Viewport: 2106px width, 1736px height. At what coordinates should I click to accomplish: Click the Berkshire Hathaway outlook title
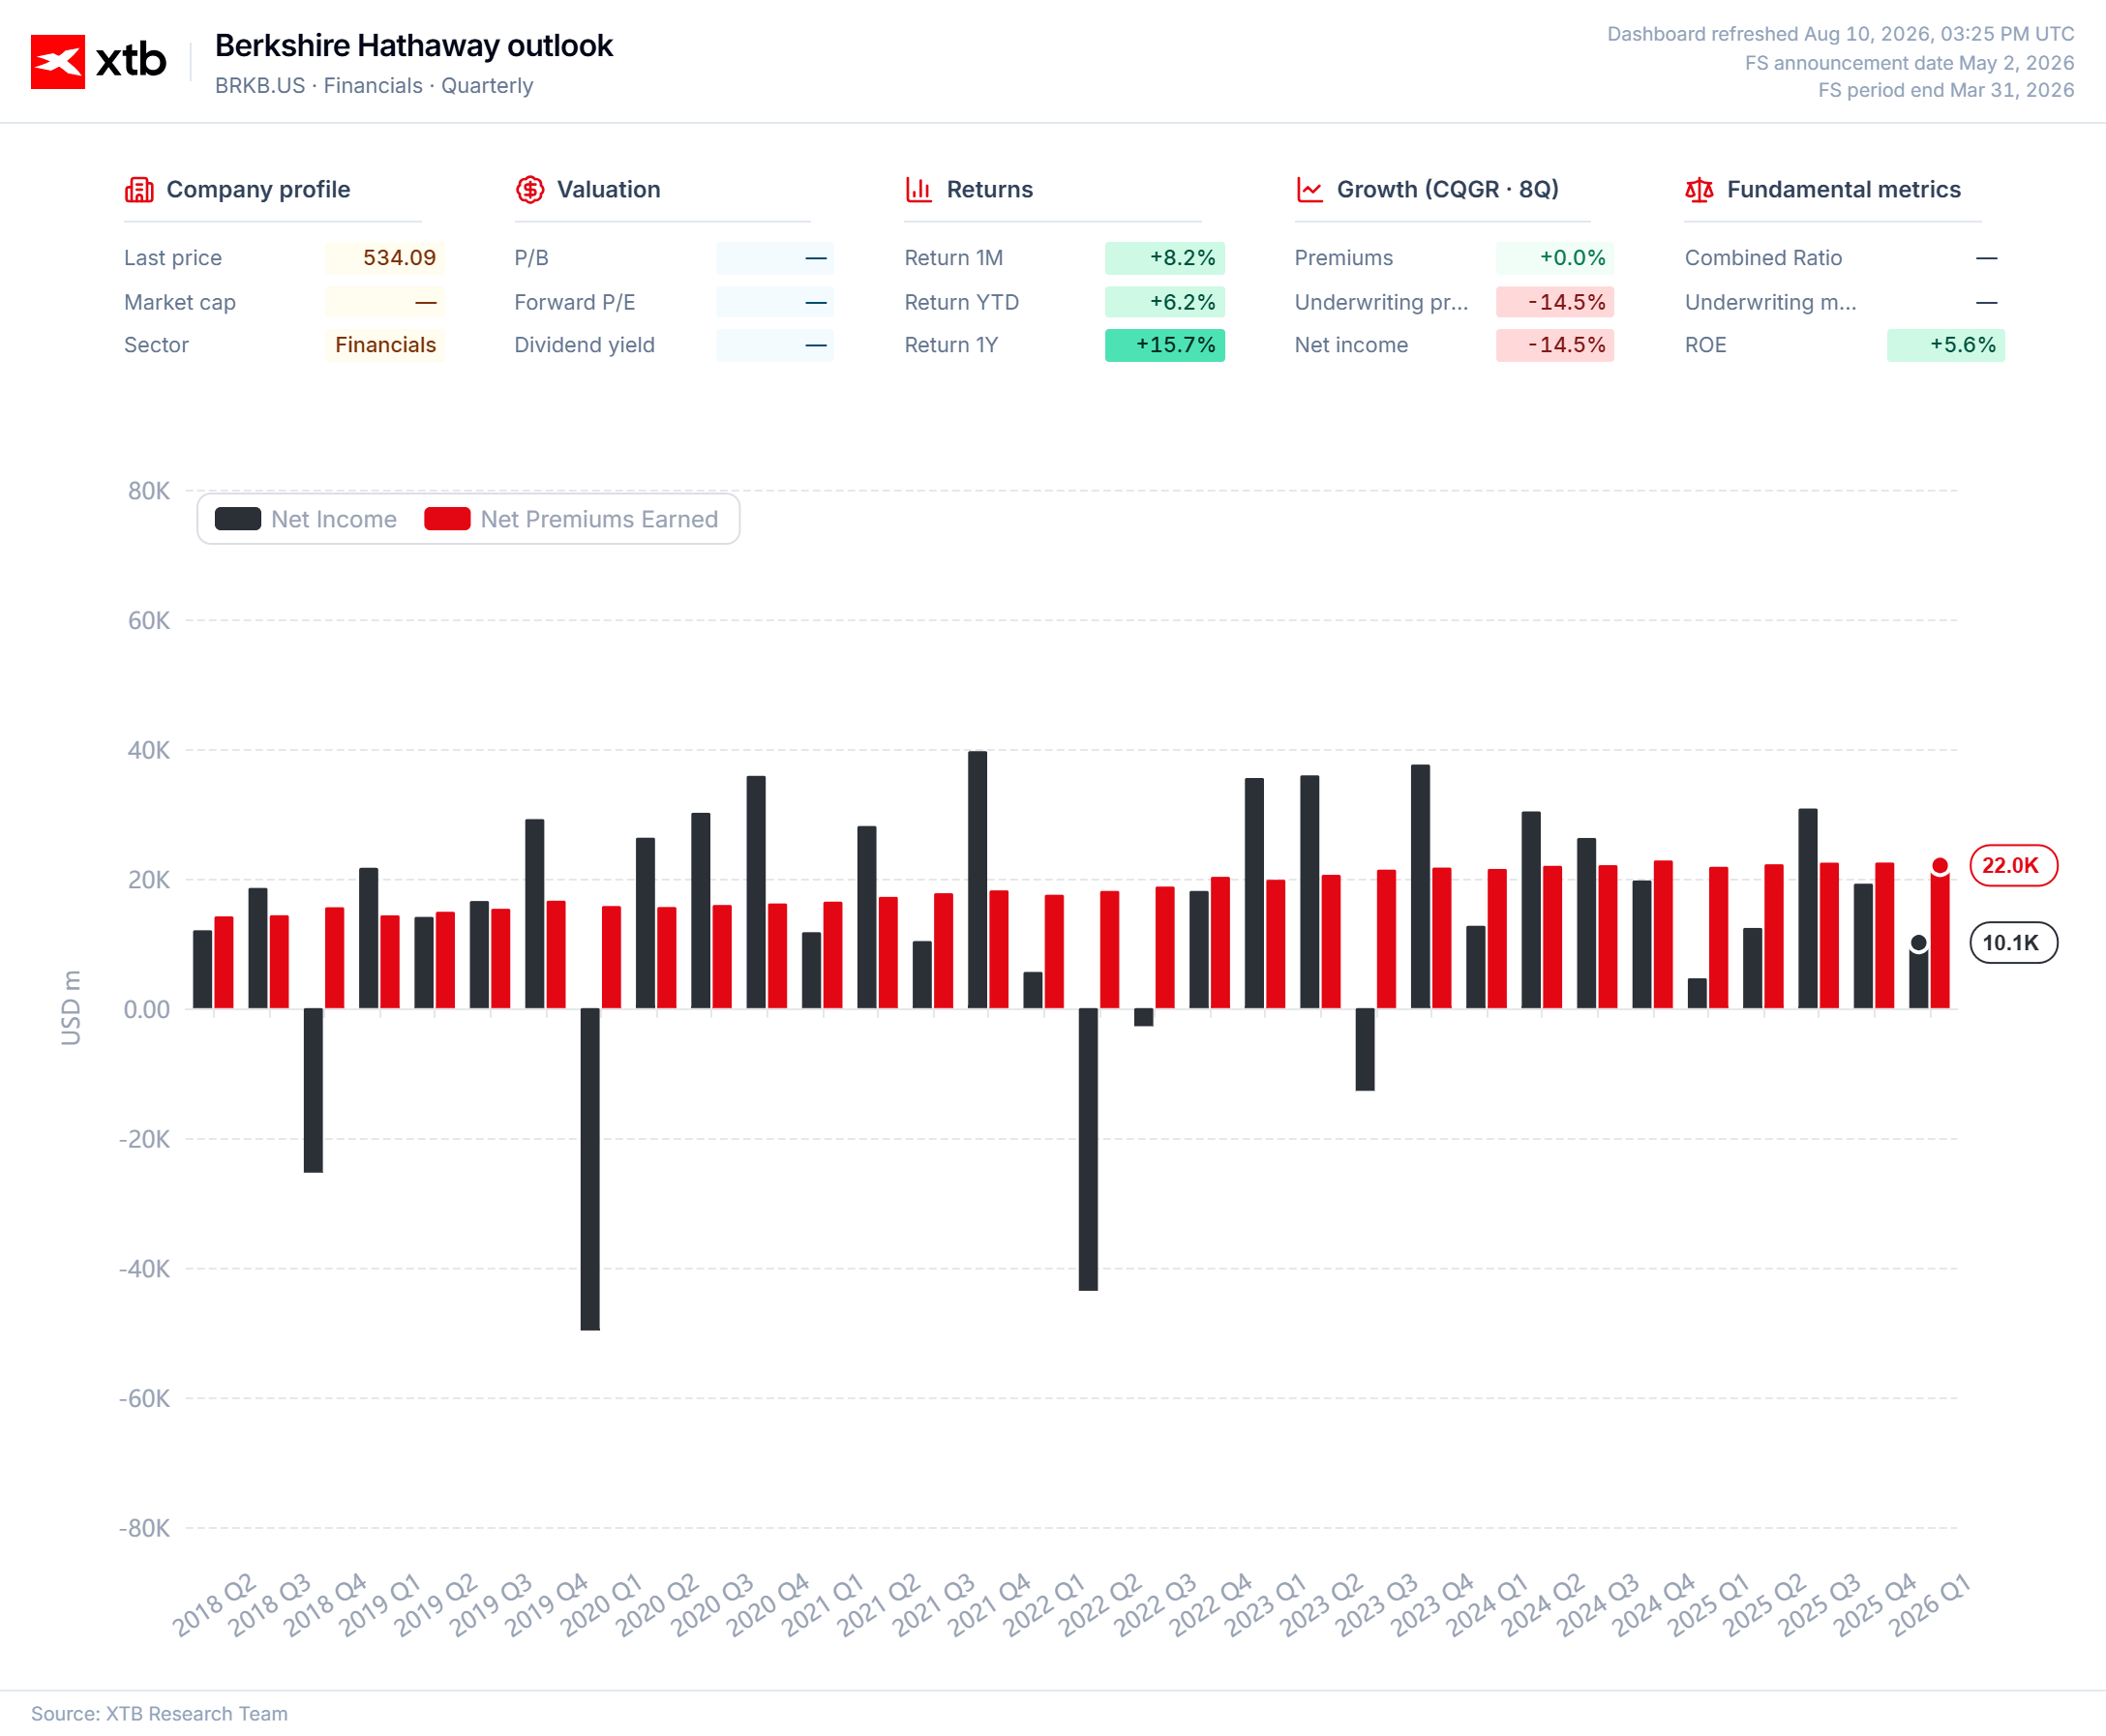[x=414, y=46]
